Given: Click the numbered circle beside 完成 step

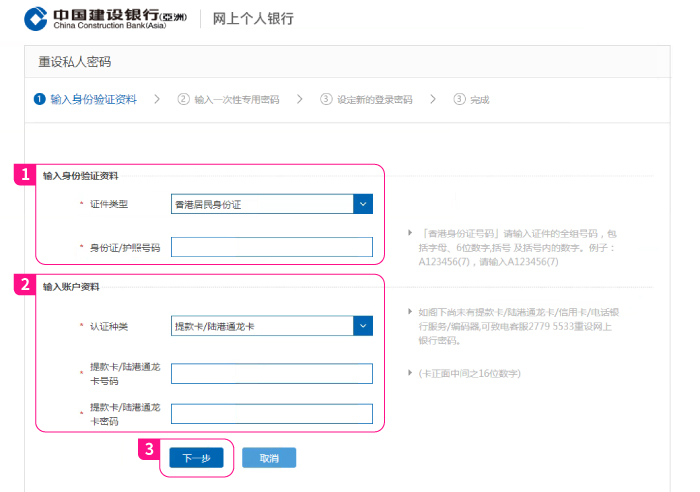Looking at the screenshot, I should point(459,99).
